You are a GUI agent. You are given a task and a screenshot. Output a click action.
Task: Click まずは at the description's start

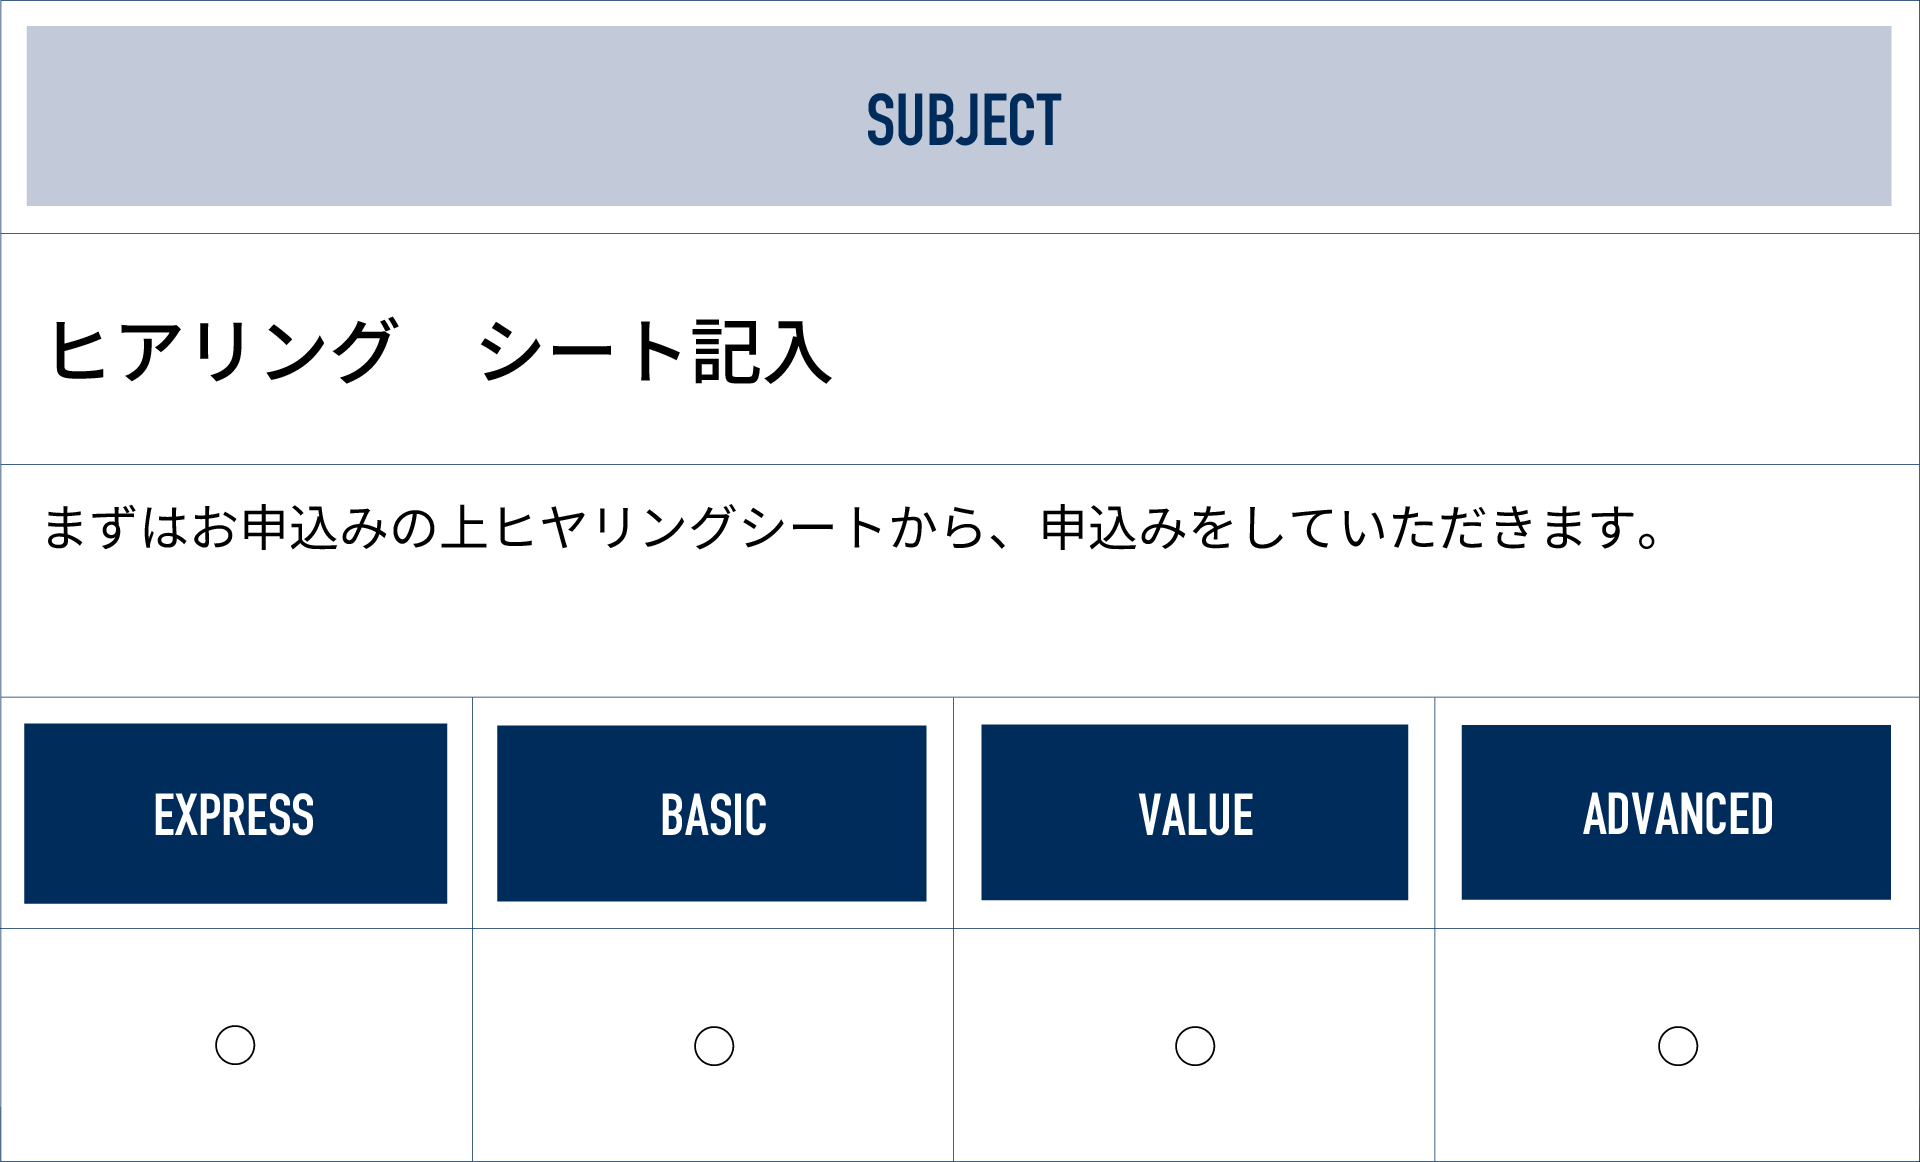(x=115, y=528)
